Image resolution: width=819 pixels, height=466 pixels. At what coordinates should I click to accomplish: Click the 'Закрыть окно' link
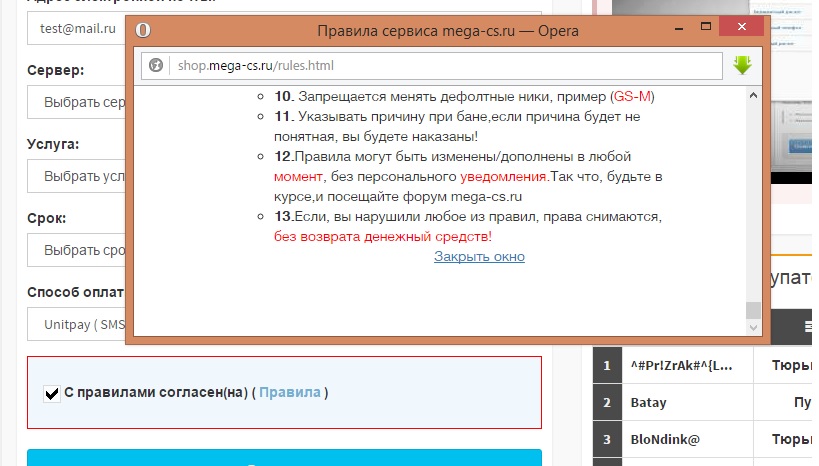479,257
